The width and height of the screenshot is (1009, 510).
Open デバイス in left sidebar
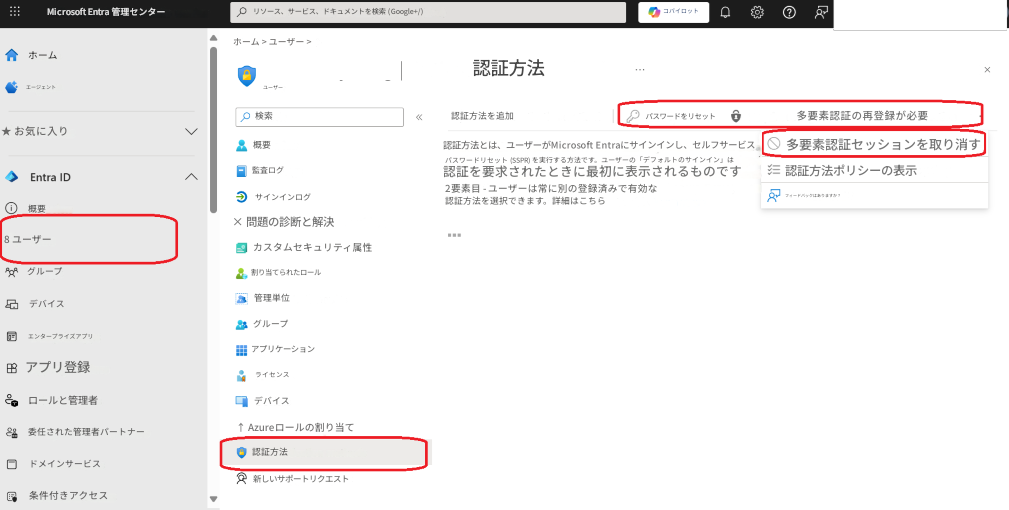pos(46,304)
